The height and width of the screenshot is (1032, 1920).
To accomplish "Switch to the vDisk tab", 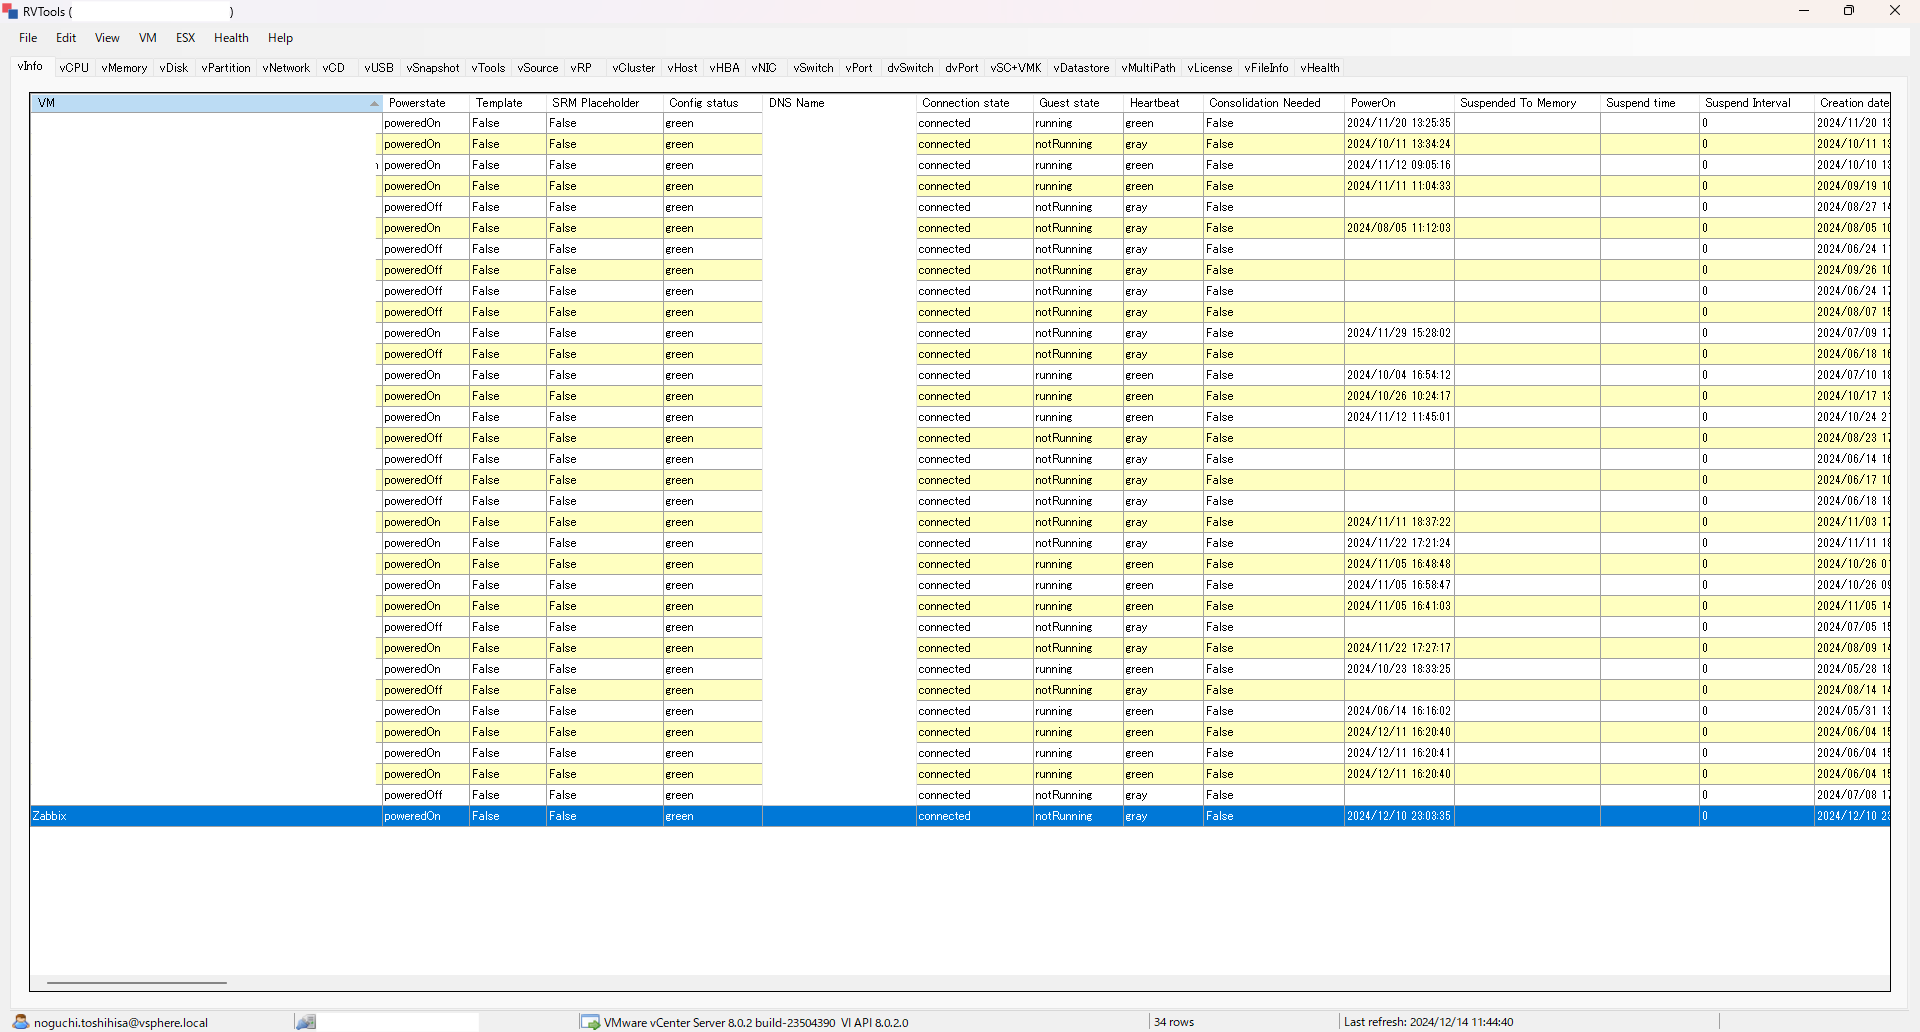I will [x=174, y=68].
